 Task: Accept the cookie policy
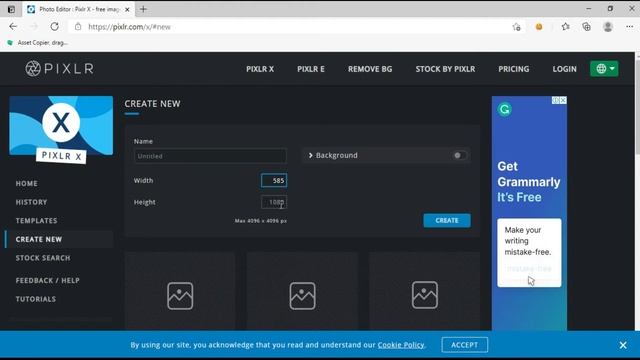tap(464, 345)
